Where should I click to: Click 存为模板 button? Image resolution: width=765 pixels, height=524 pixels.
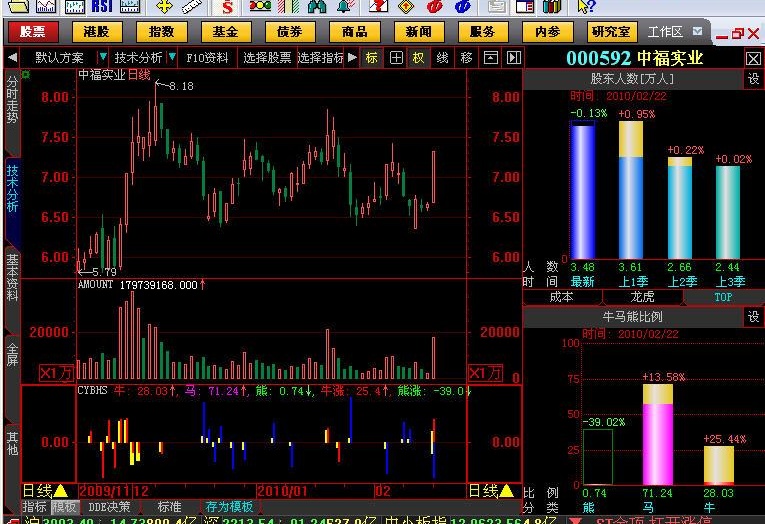[x=229, y=507]
